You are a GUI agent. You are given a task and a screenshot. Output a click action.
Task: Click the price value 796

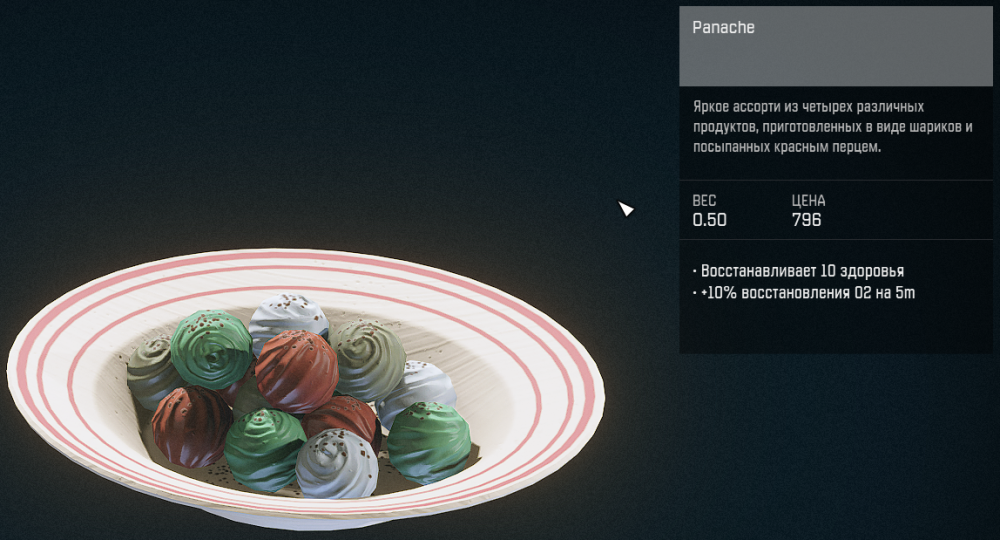806,220
